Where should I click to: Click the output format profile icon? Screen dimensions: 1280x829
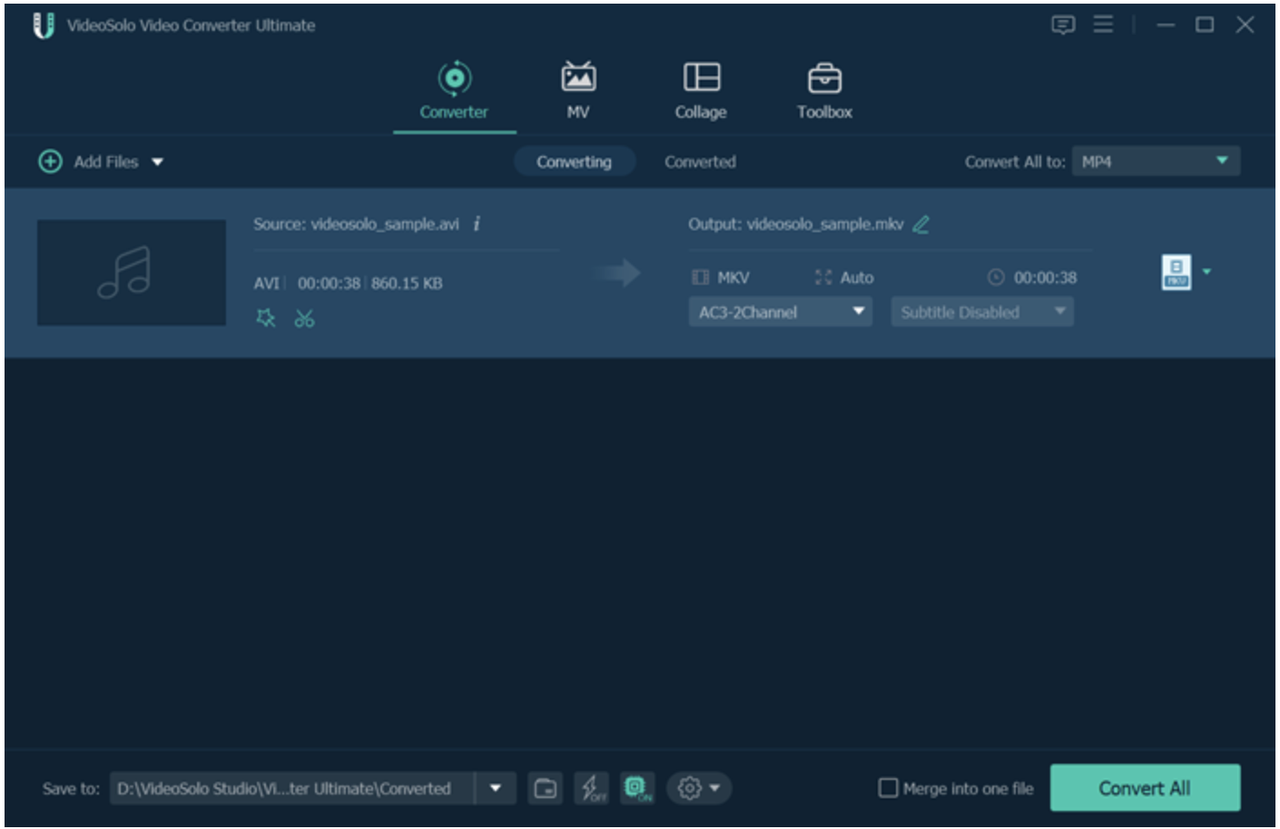[1176, 272]
